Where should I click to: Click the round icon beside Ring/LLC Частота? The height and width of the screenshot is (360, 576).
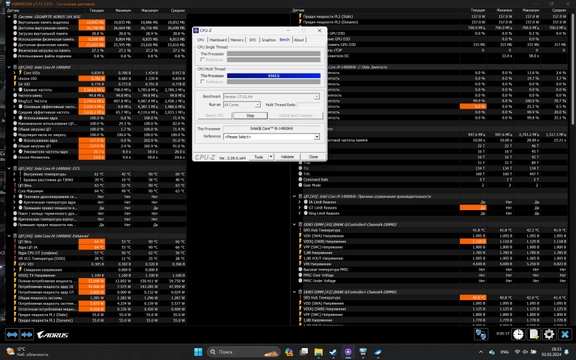click(x=15, y=101)
